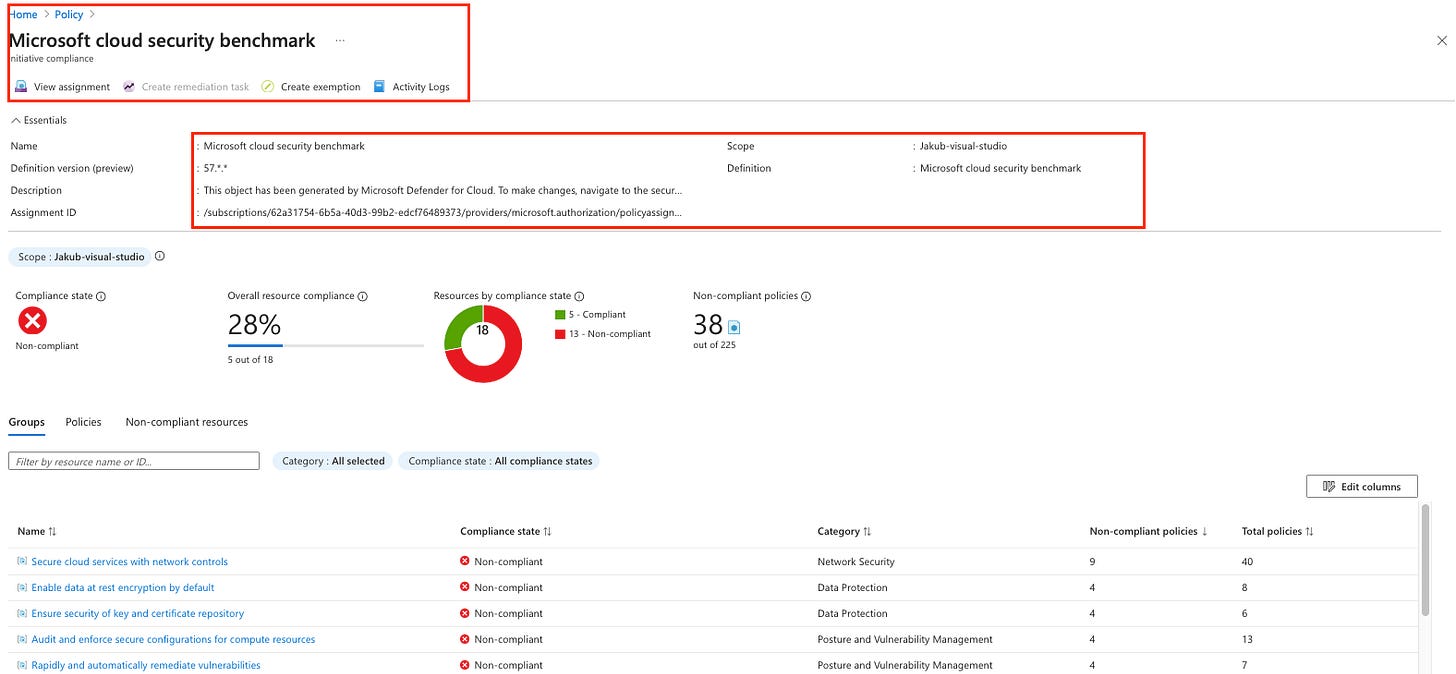This screenshot has height=674, width=1456.
Task: Open the Home breadcrumb link
Action: point(22,14)
